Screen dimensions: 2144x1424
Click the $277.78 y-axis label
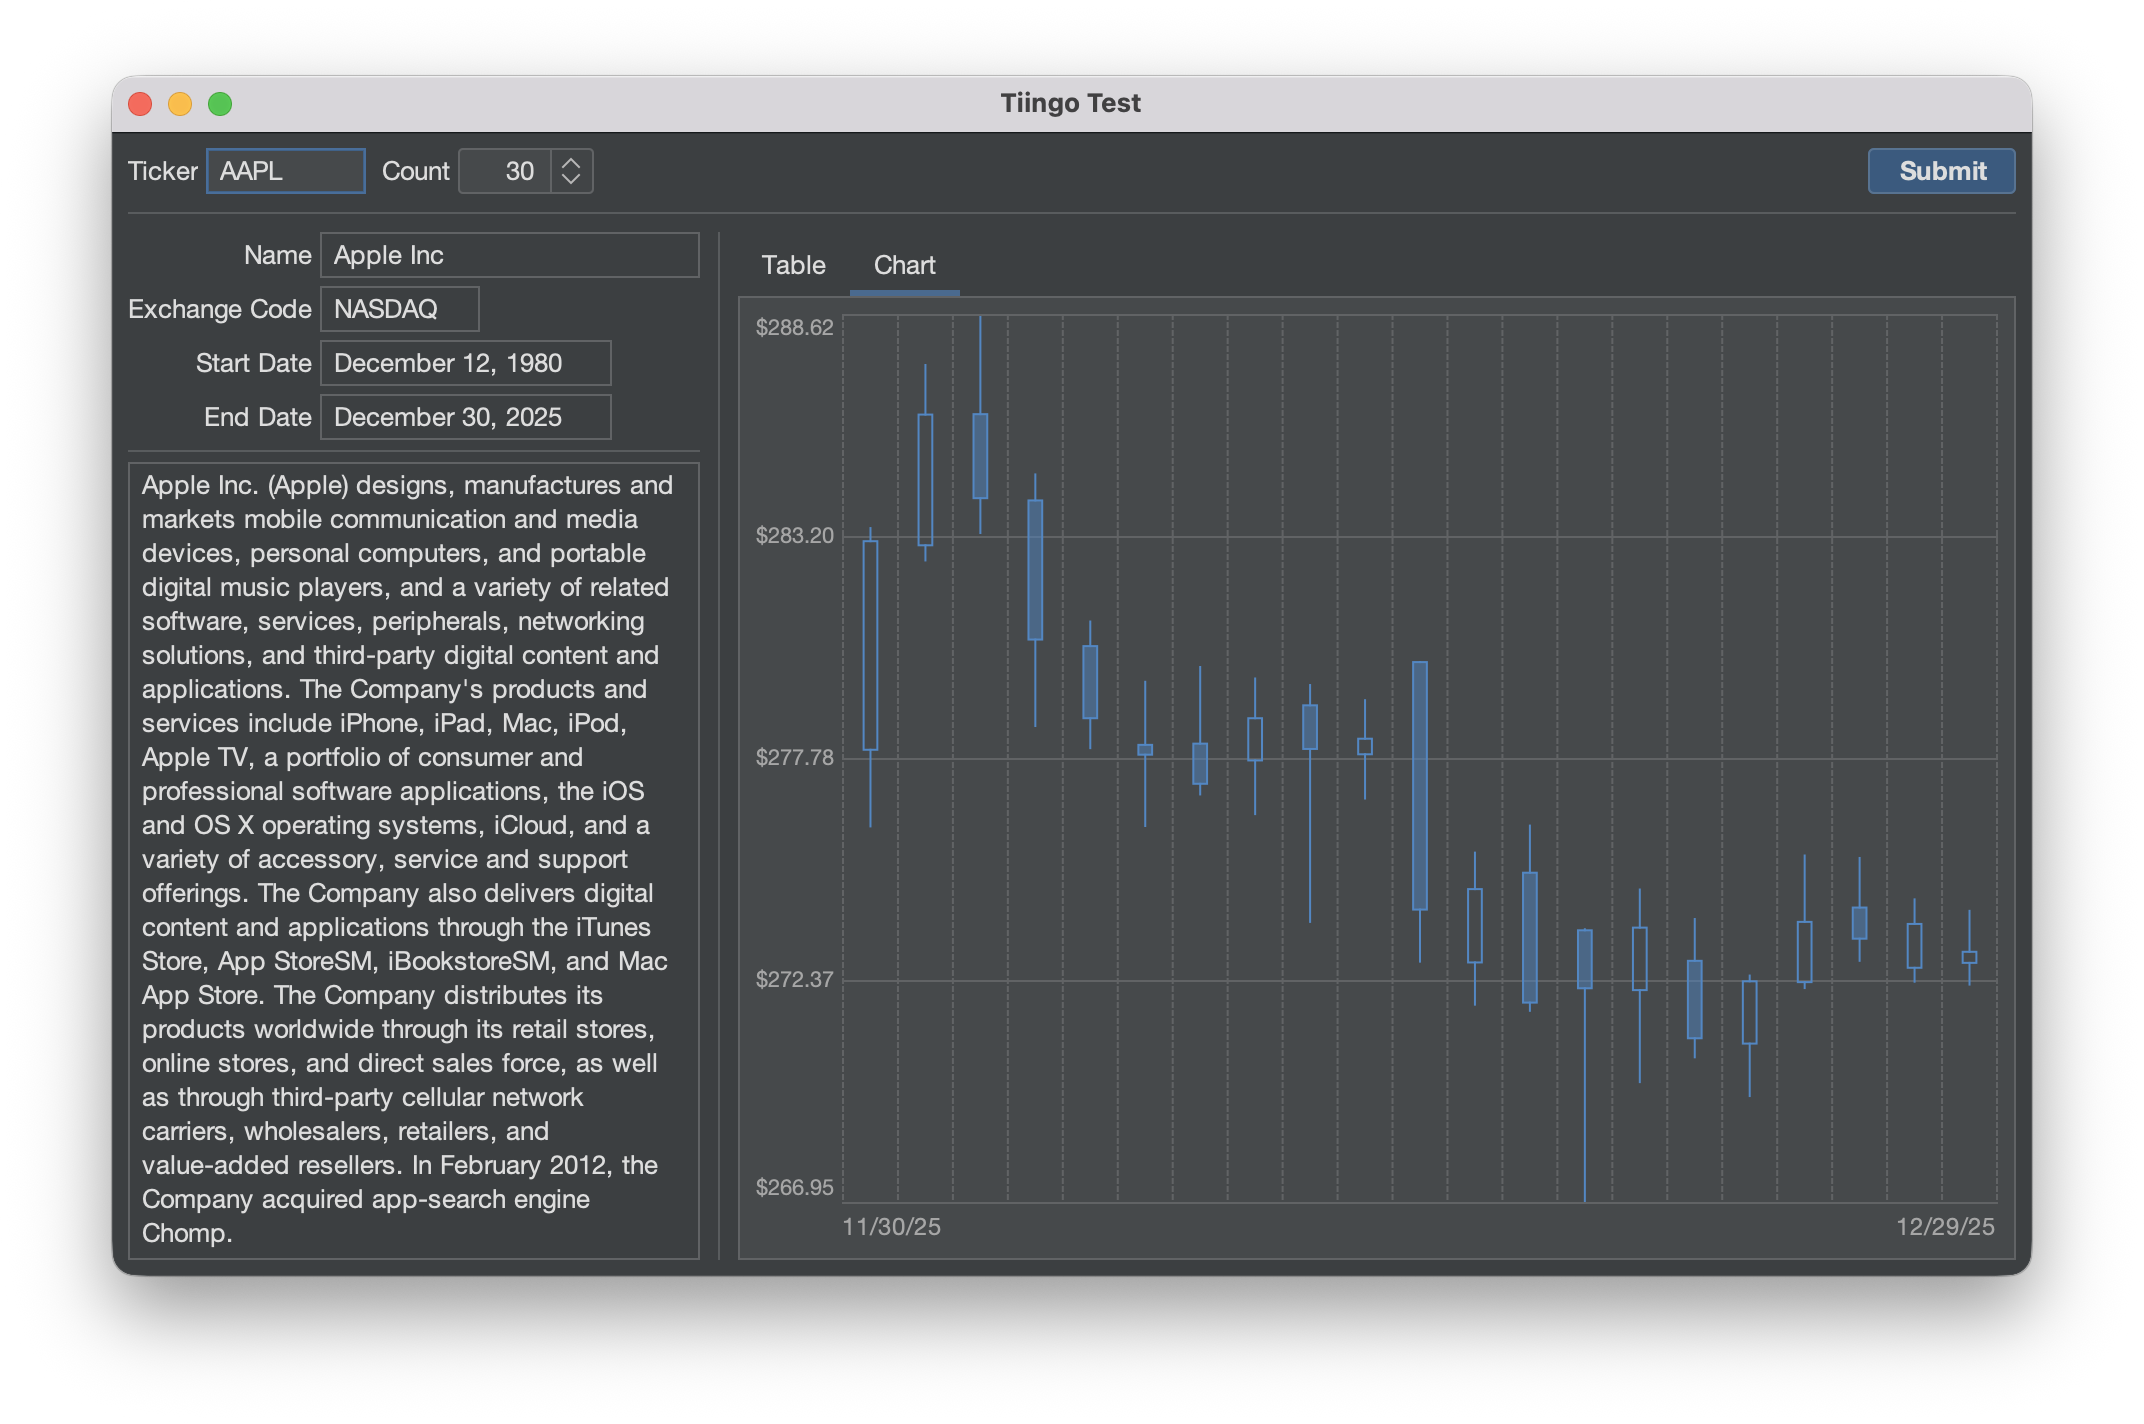click(794, 757)
